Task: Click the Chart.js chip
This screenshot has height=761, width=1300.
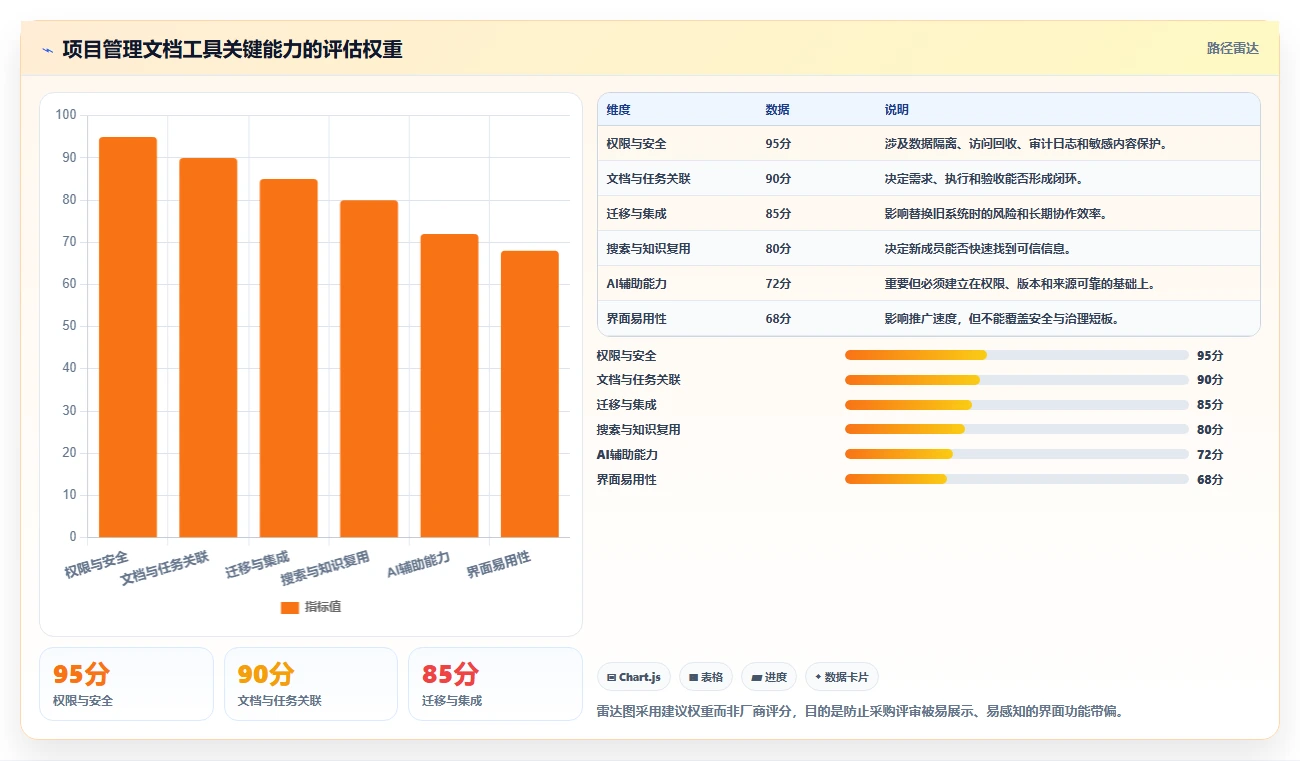Action: 634,677
